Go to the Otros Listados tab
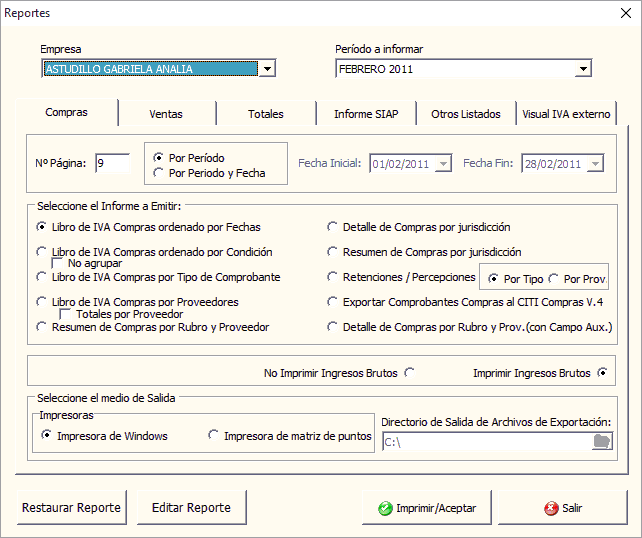Screen dimensions: 642x538 [465, 114]
